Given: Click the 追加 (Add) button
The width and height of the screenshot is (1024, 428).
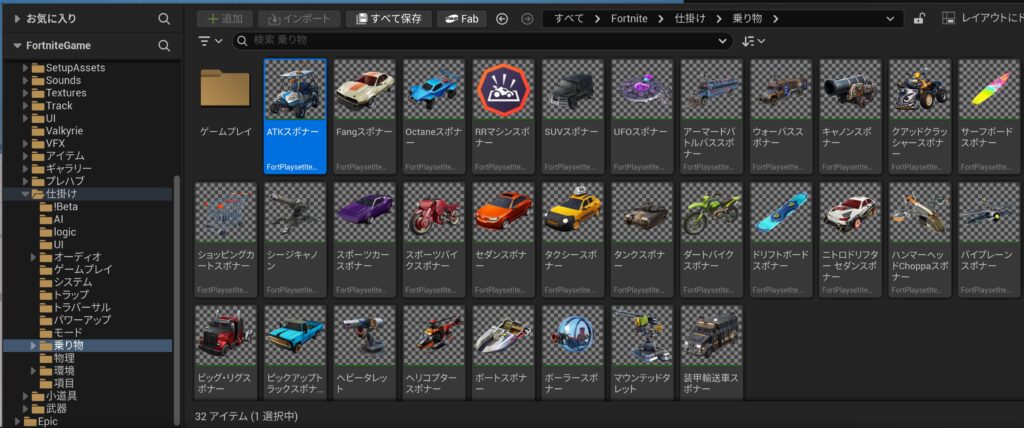Looking at the screenshot, I should coord(225,18).
